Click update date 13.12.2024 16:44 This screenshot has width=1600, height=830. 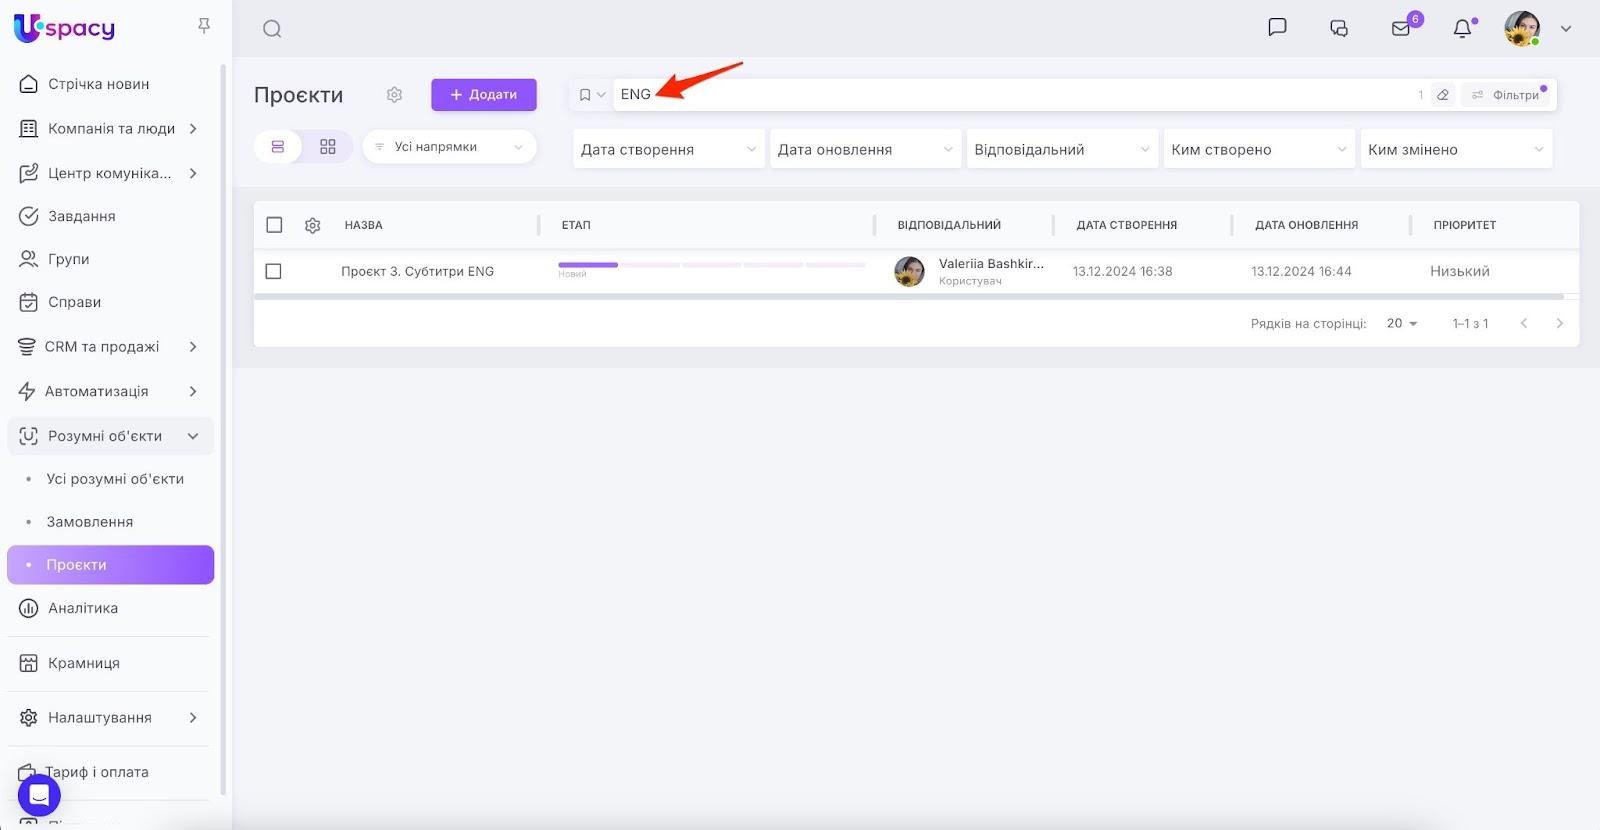pyautogui.click(x=1302, y=271)
